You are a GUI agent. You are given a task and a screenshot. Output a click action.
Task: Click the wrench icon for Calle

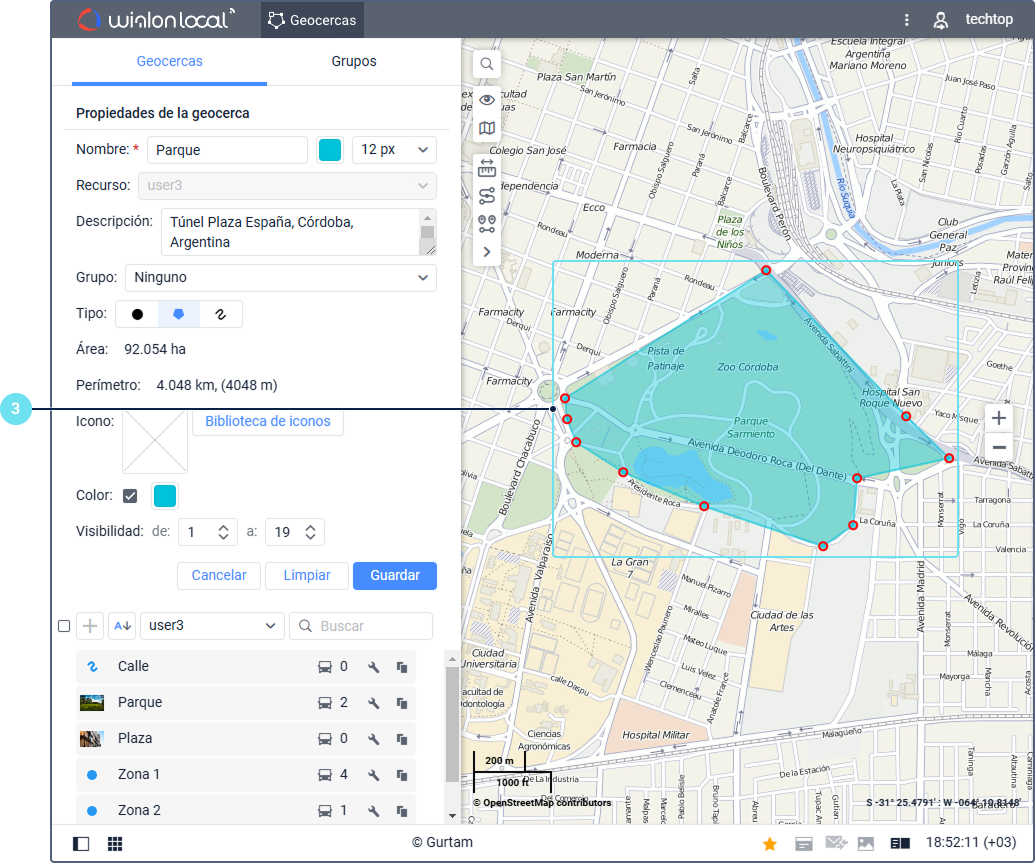(x=373, y=667)
